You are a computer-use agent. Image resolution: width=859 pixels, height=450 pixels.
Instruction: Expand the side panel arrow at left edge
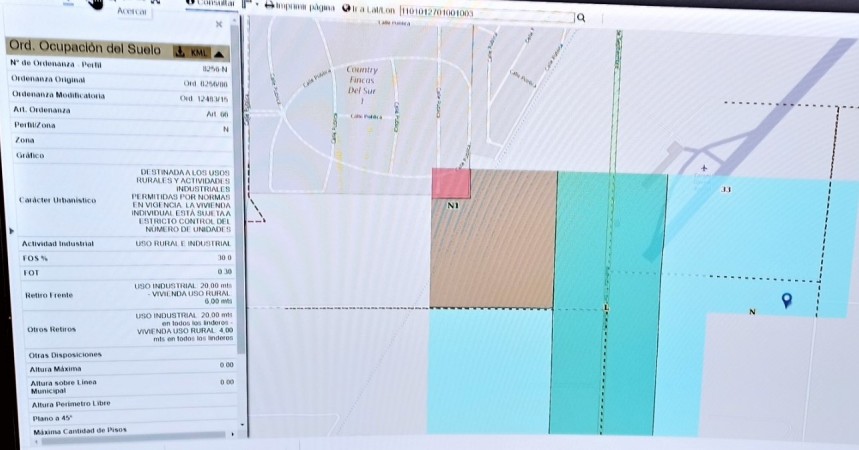click(x=12, y=231)
